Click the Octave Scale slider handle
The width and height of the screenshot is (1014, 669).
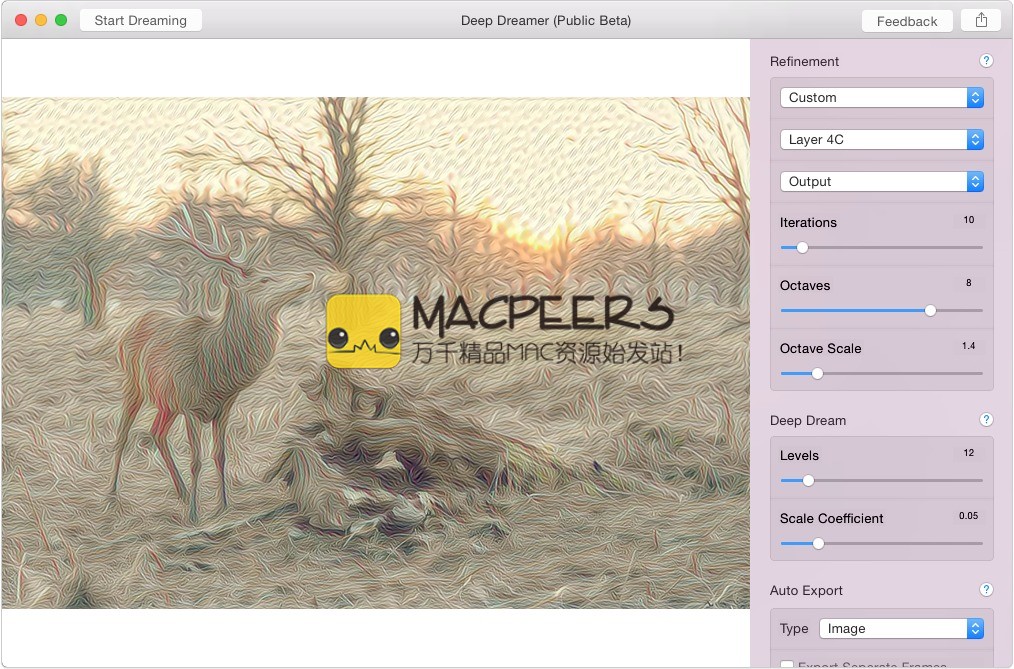(817, 374)
